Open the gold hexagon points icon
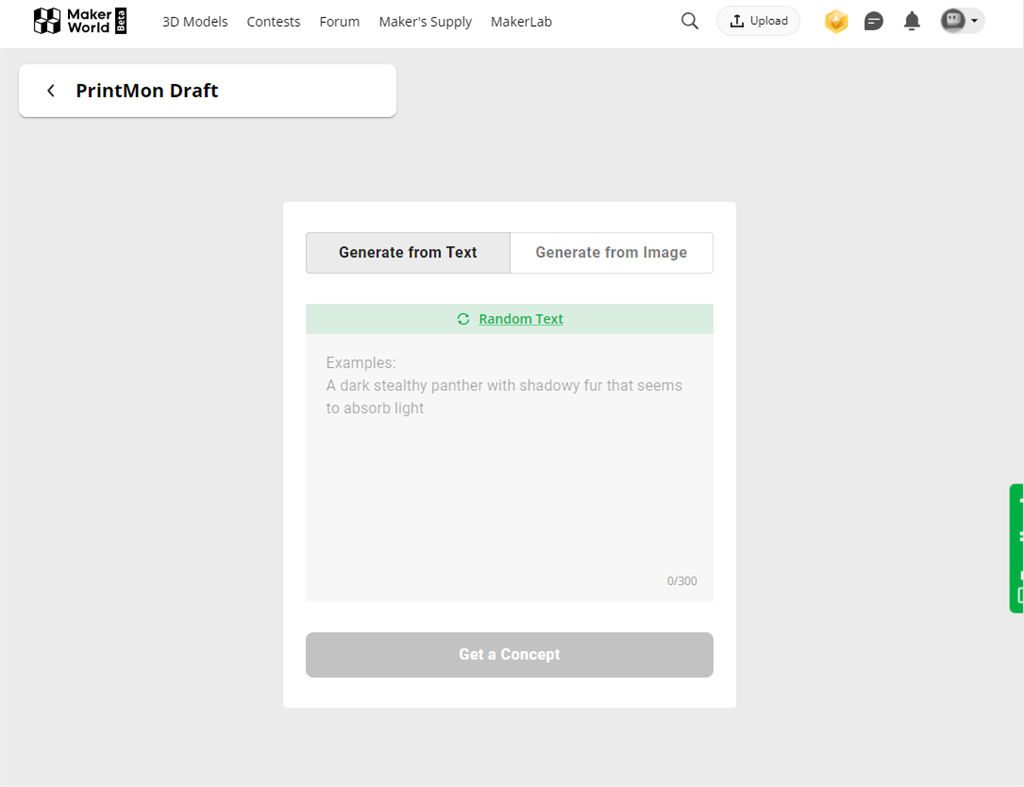Image resolution: width=1024 pixels, height=787 pixels. pos(836,21)
